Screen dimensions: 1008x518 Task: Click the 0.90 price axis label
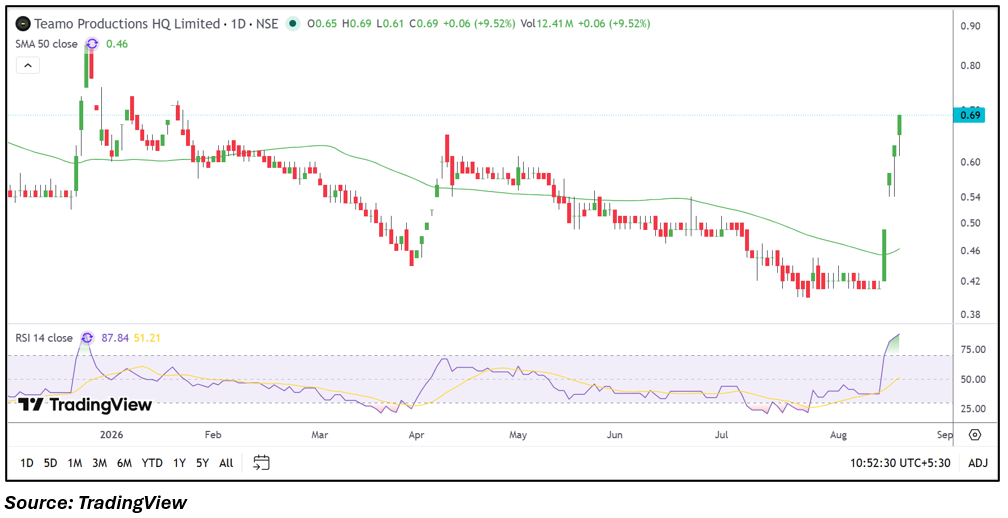click(969, 26)
